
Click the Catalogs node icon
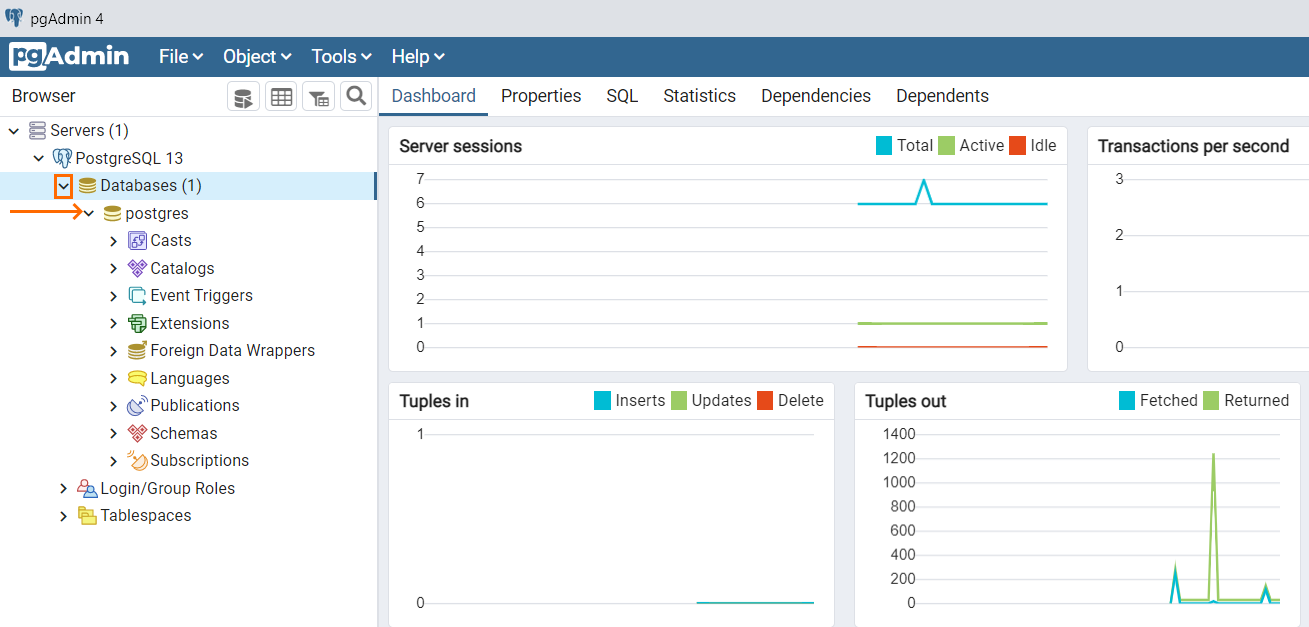pyautogui.click(x=138, y=268)
